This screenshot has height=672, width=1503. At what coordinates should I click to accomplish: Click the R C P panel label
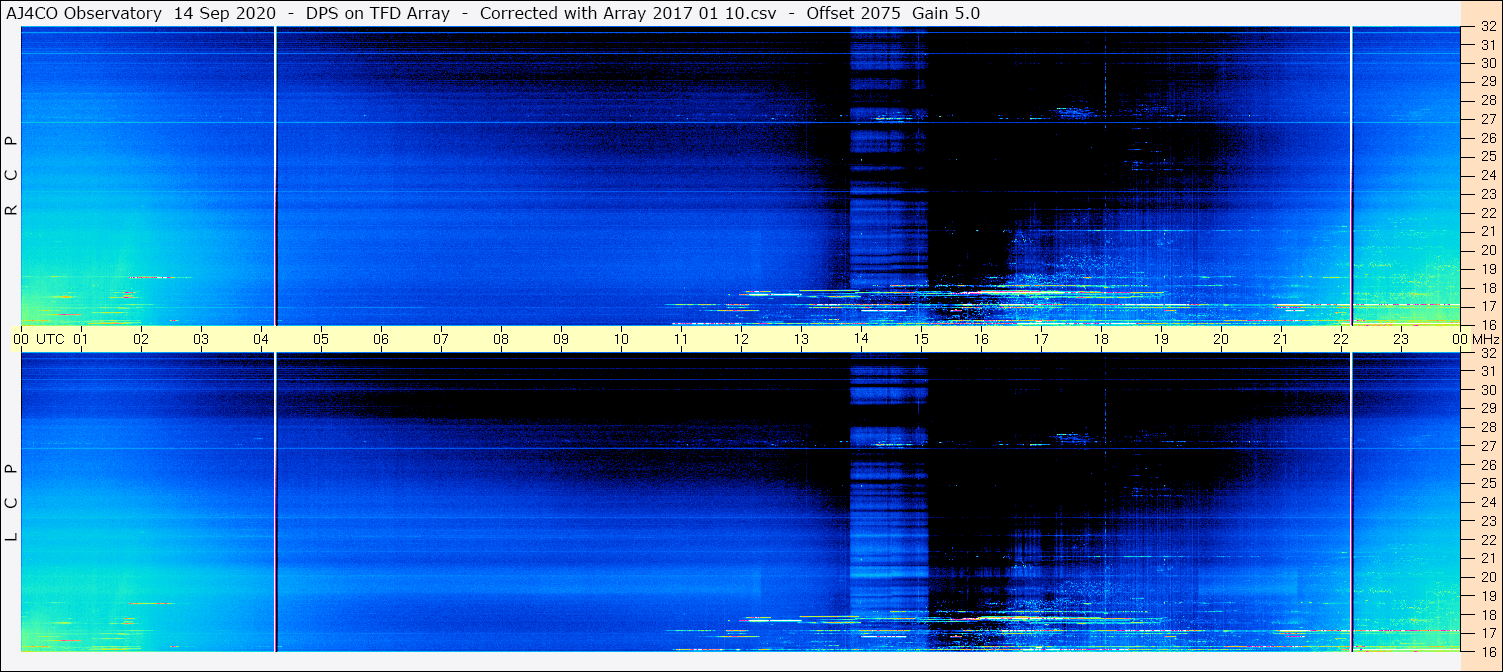click(12, 176)
